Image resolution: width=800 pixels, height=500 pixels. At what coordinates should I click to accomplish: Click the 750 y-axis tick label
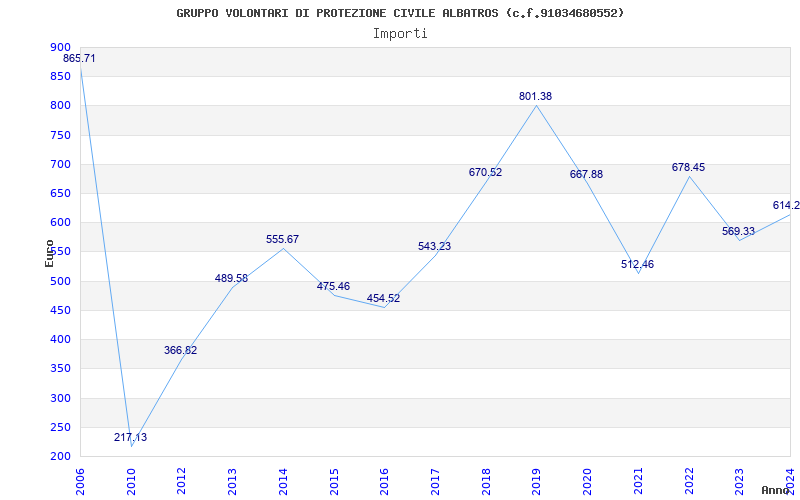click(x=60, y=135)
